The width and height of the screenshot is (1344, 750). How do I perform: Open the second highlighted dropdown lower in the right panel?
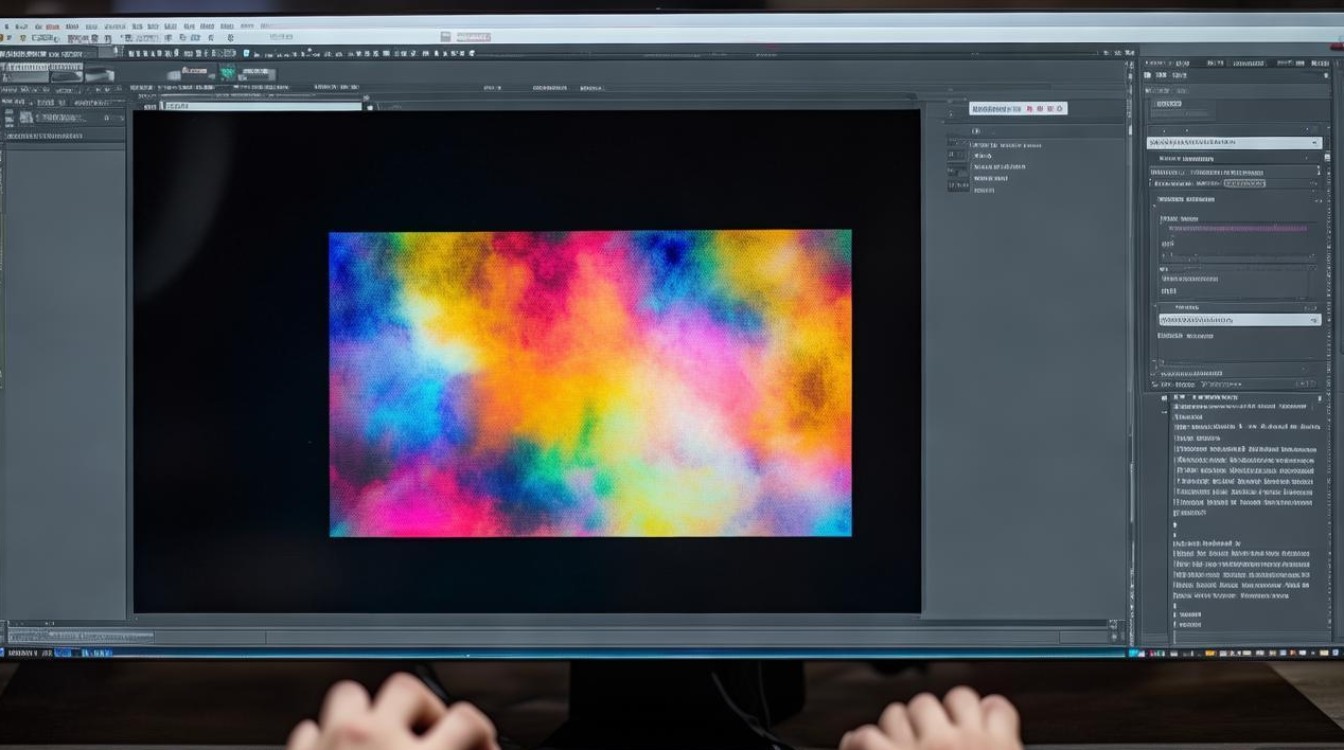[x=1239, y=319]
